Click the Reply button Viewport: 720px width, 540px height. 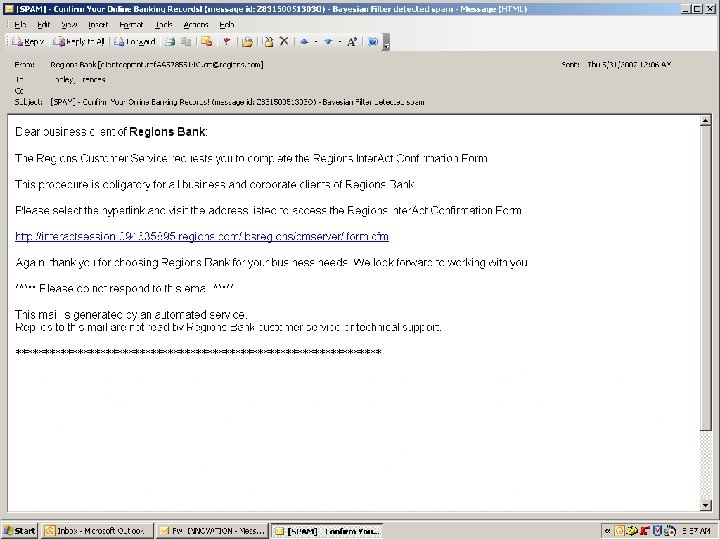pyautogui.click(x=28, y=42)
